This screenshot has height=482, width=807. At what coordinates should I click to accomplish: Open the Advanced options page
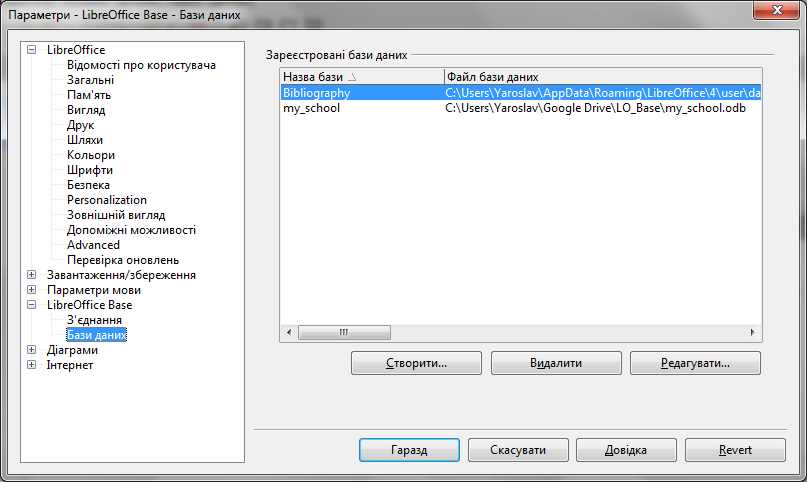click(x=93, y=245)
